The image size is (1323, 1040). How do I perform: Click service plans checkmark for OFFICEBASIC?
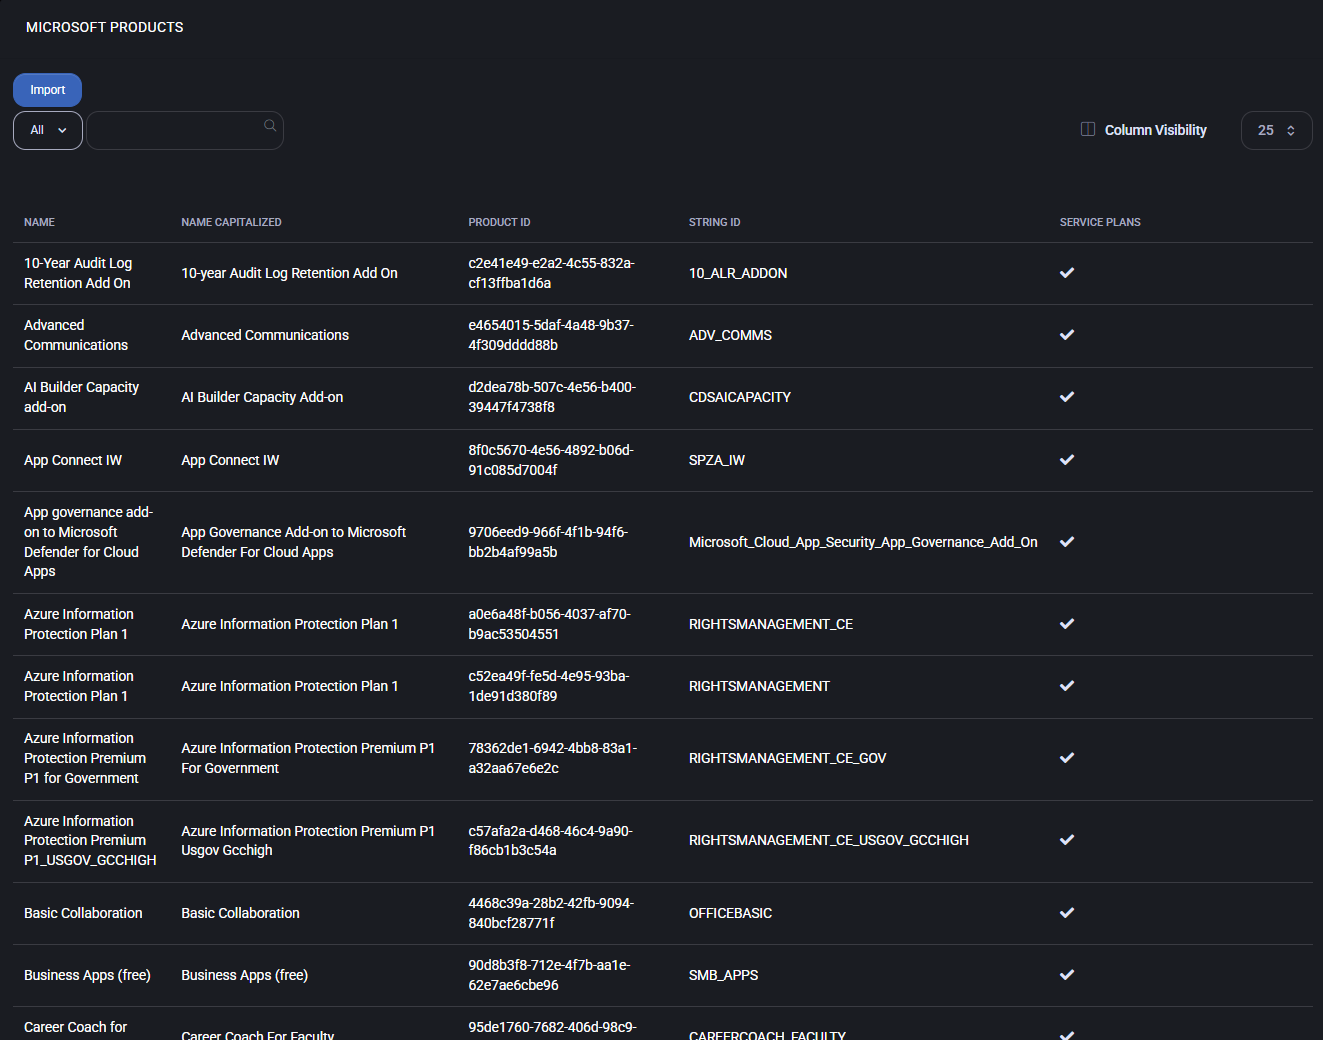(x=1067, y=913)
